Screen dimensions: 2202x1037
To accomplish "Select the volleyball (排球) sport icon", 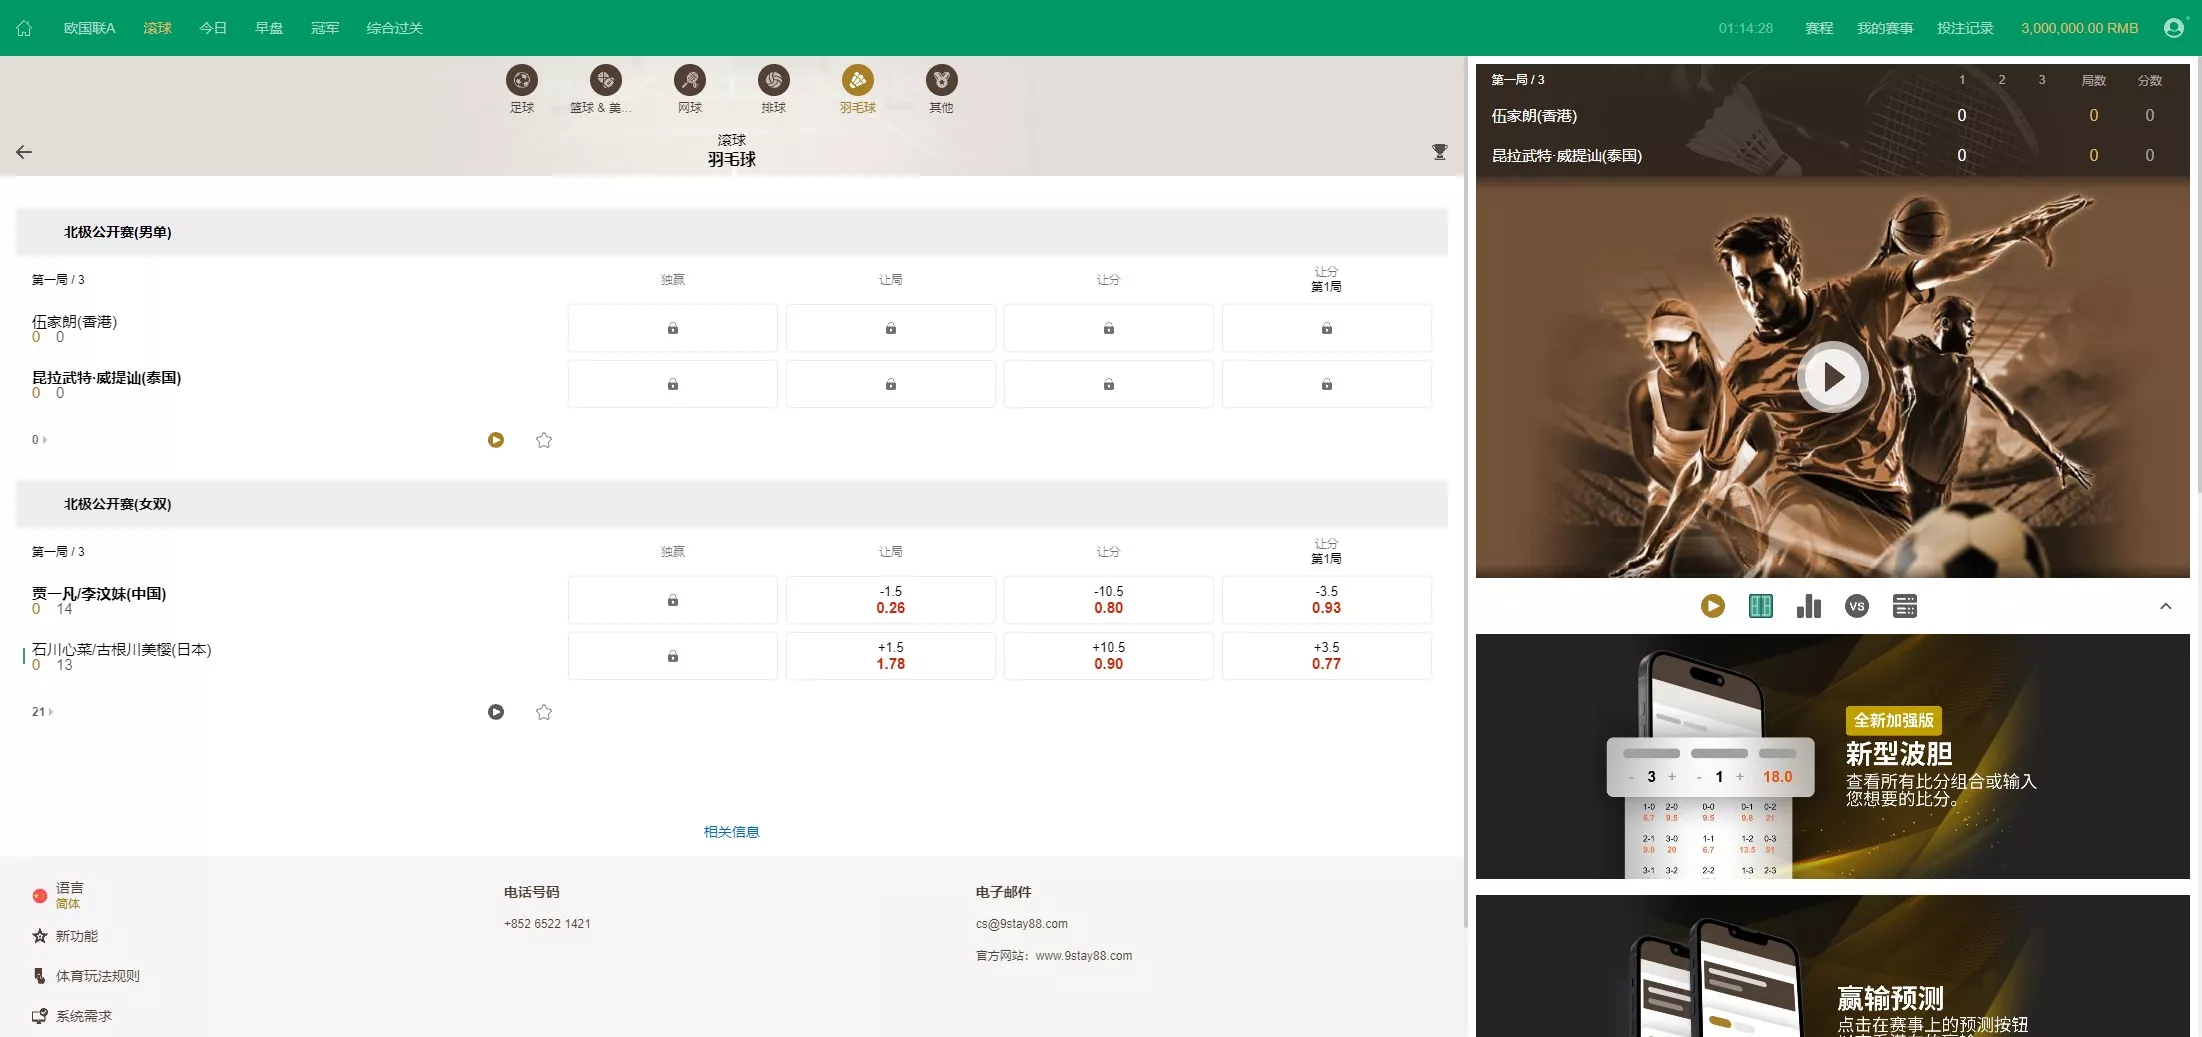I will click(773, 81).
